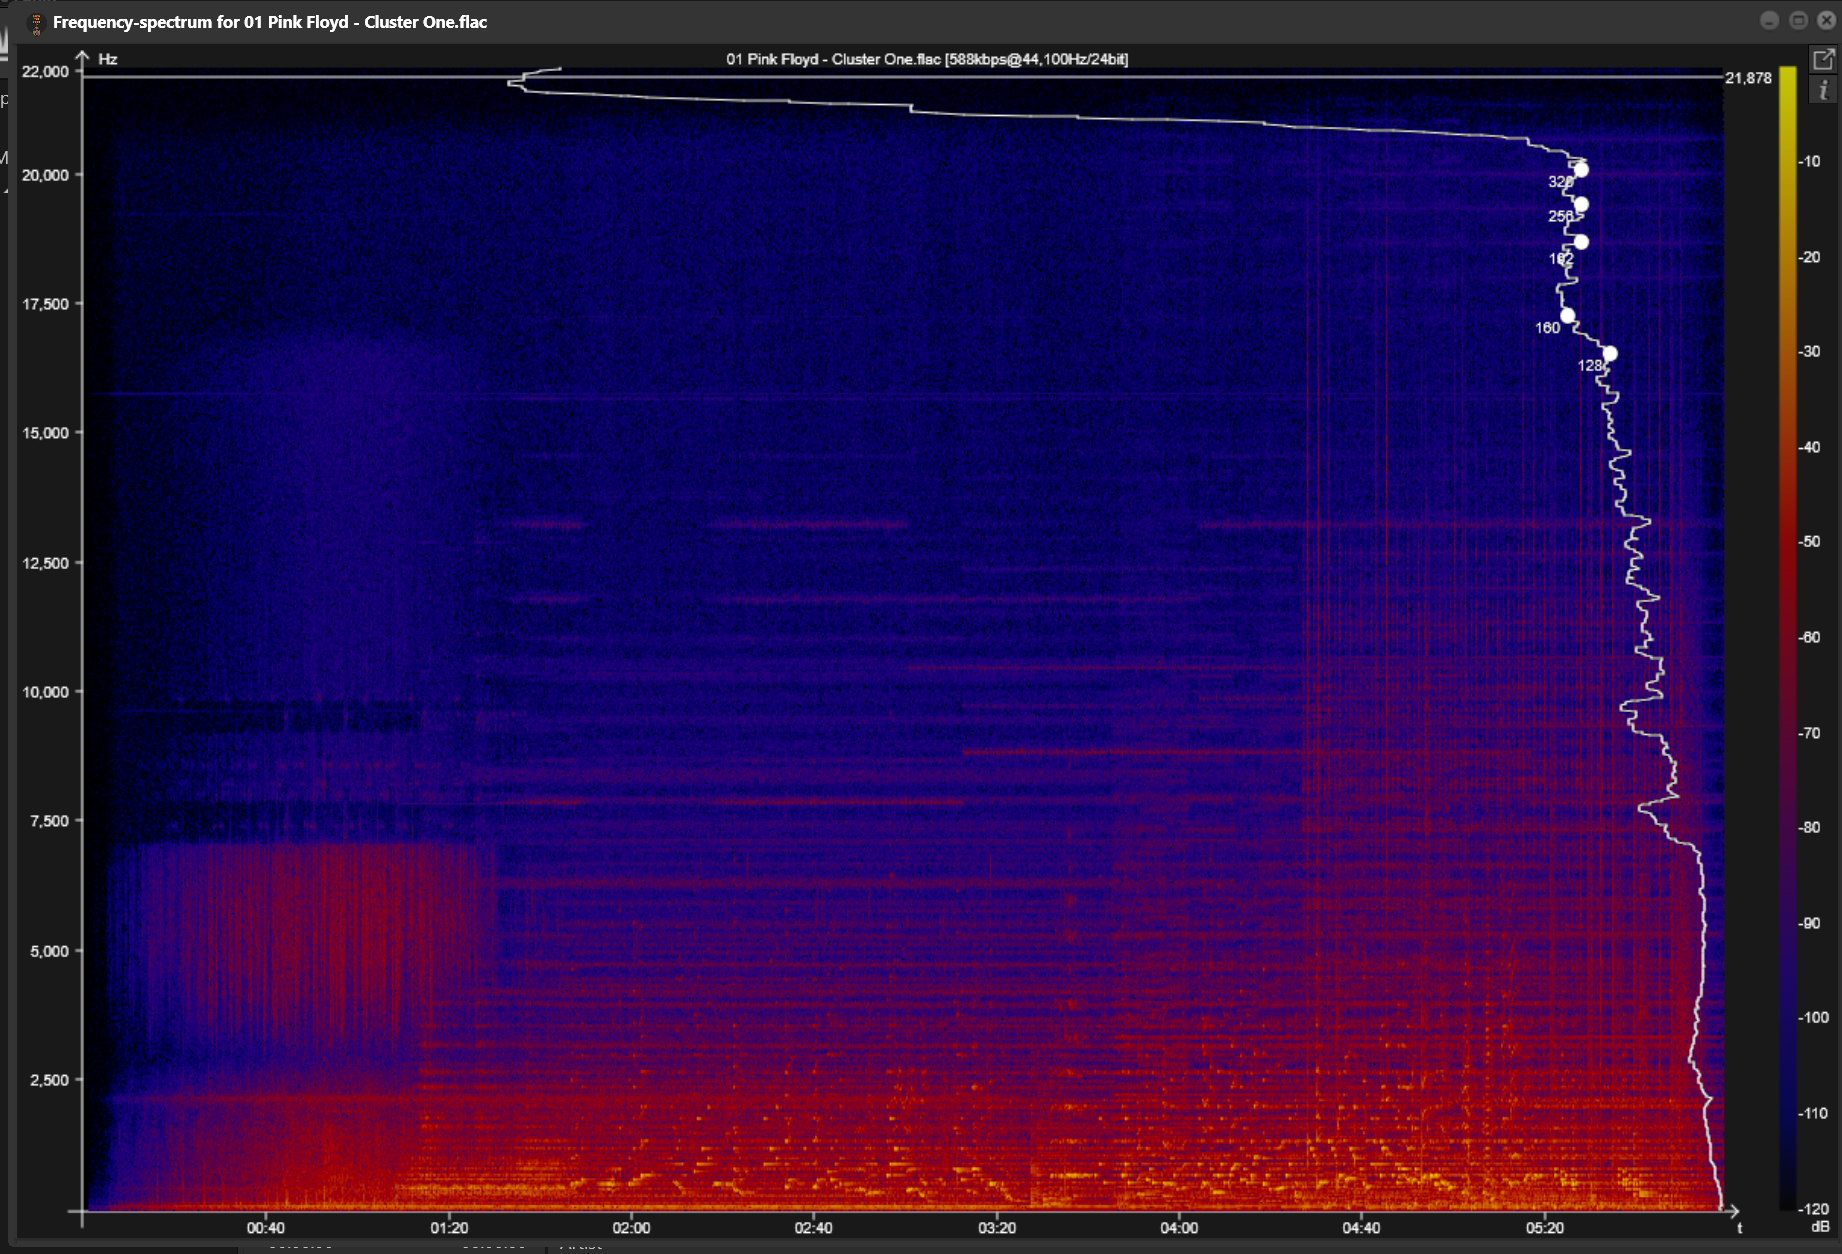The height and width of the screenshot is (1254, 1842).
Task: Select the 160 kbps bitrate marker dot
Action: pyautogui.click(x=1568, y=315)
